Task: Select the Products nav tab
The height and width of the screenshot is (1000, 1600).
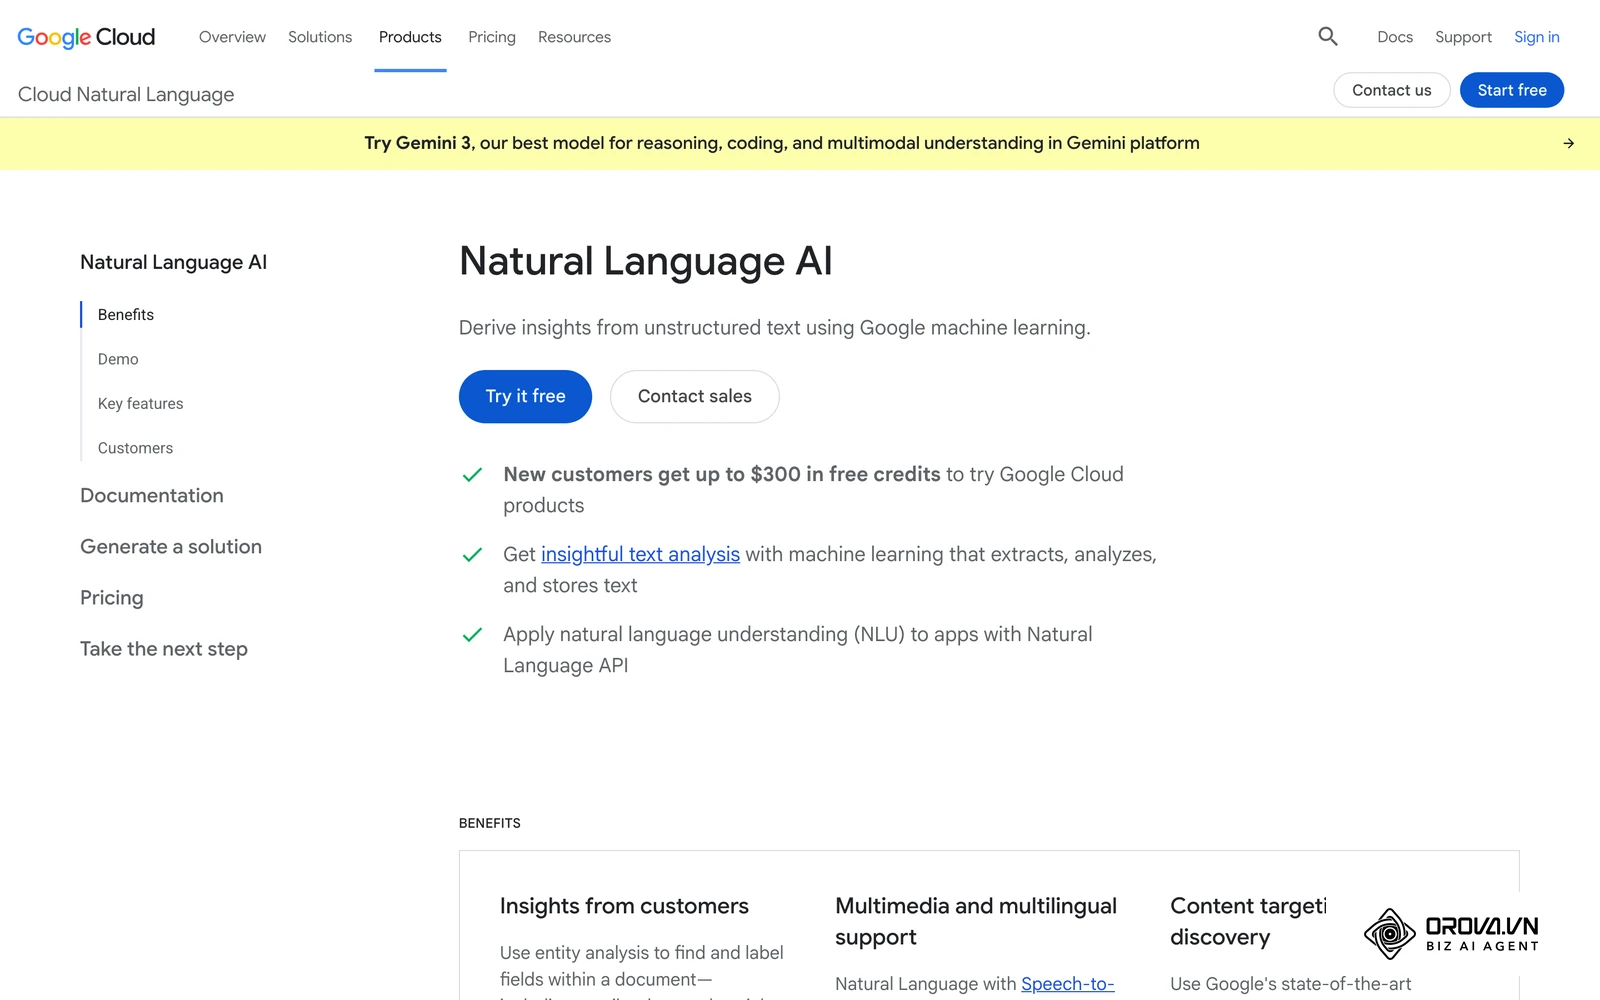Action: [410, 37]
